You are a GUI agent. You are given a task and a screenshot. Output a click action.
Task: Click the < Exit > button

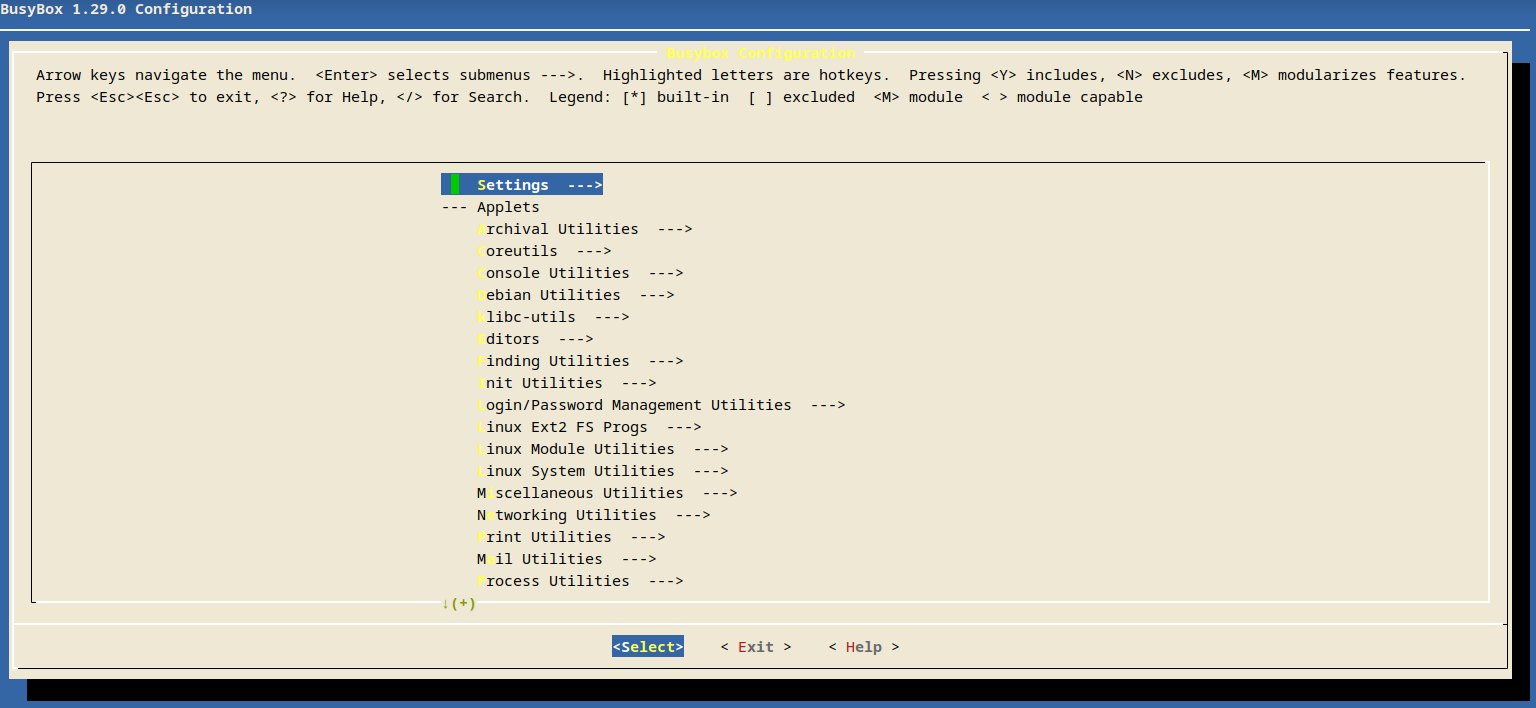[x=756, y=647]
